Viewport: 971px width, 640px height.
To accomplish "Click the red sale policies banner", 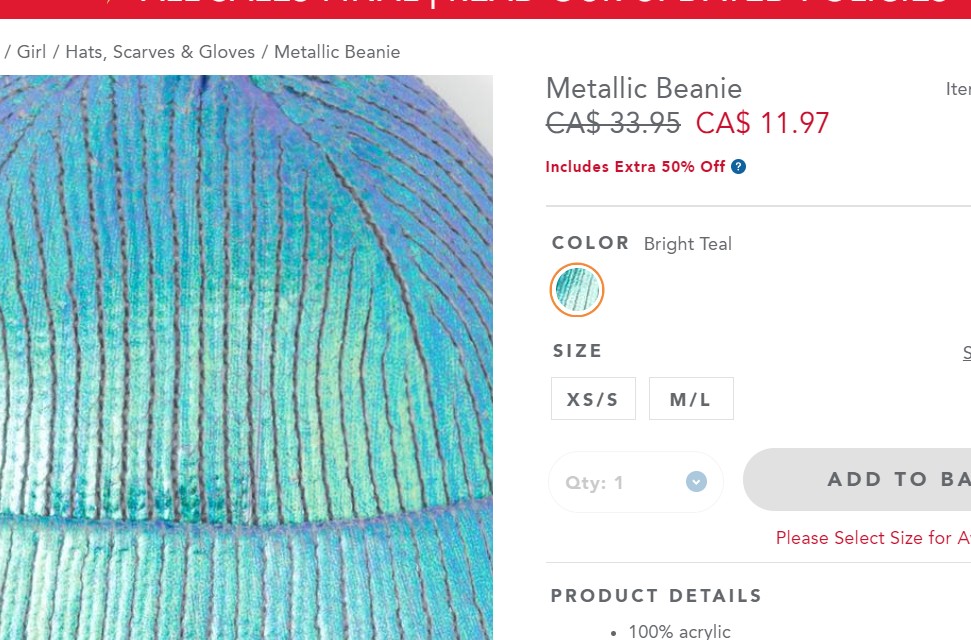I will 486,9.
